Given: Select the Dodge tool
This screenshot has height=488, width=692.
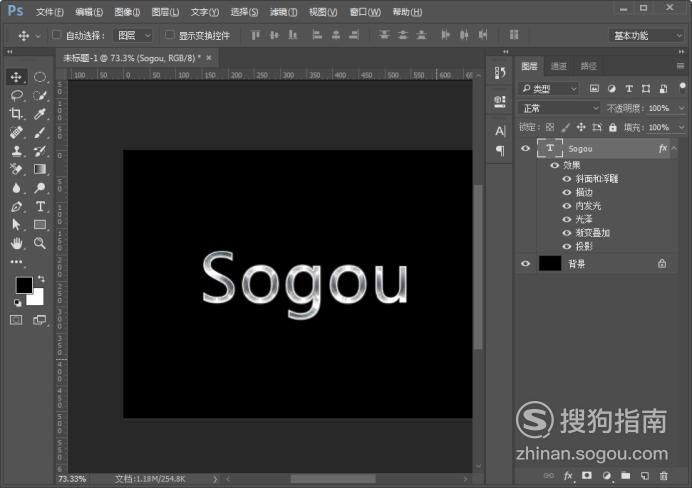Looking at the screenshot, I should (40, 188).
